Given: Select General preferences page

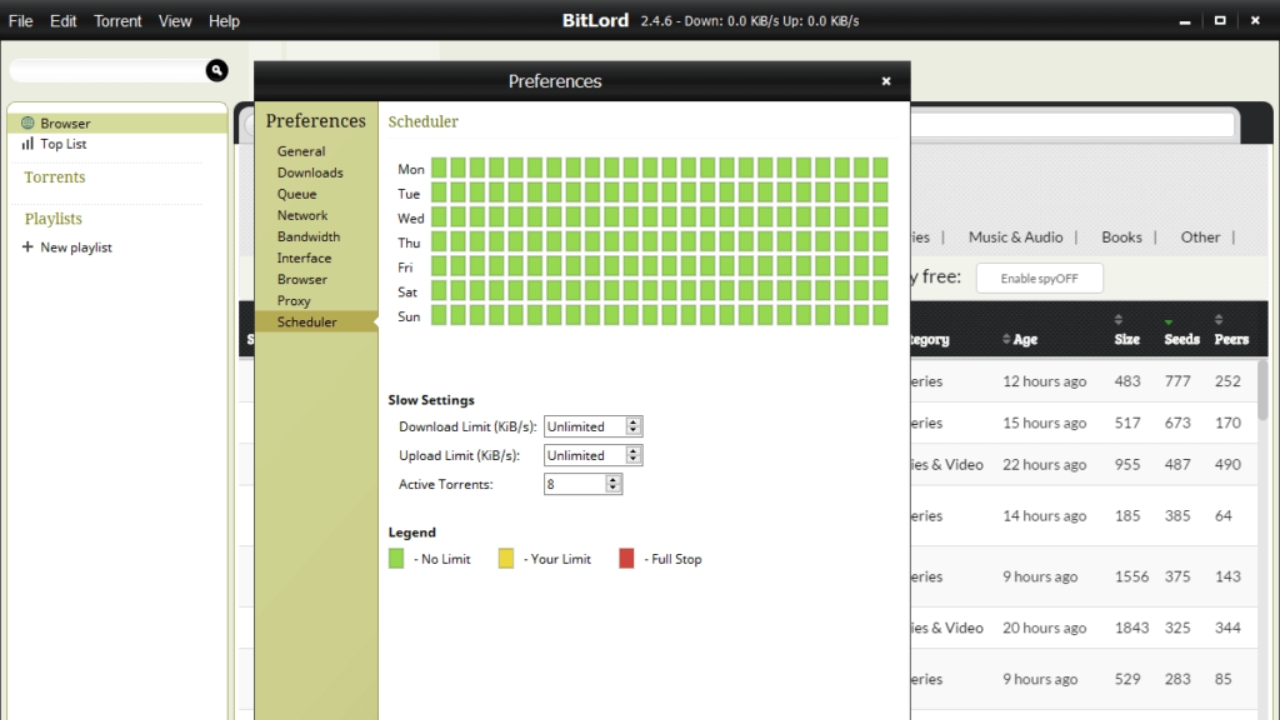Looking at the screenshot, I should click(301, 151).
